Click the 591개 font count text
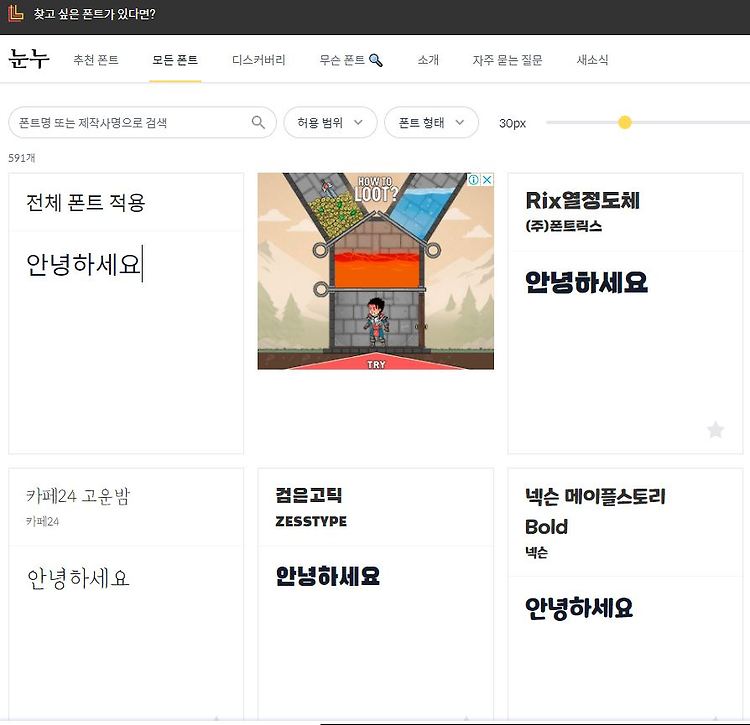The image size is (750, 725). pyautogui.click(x=22, y=158)
